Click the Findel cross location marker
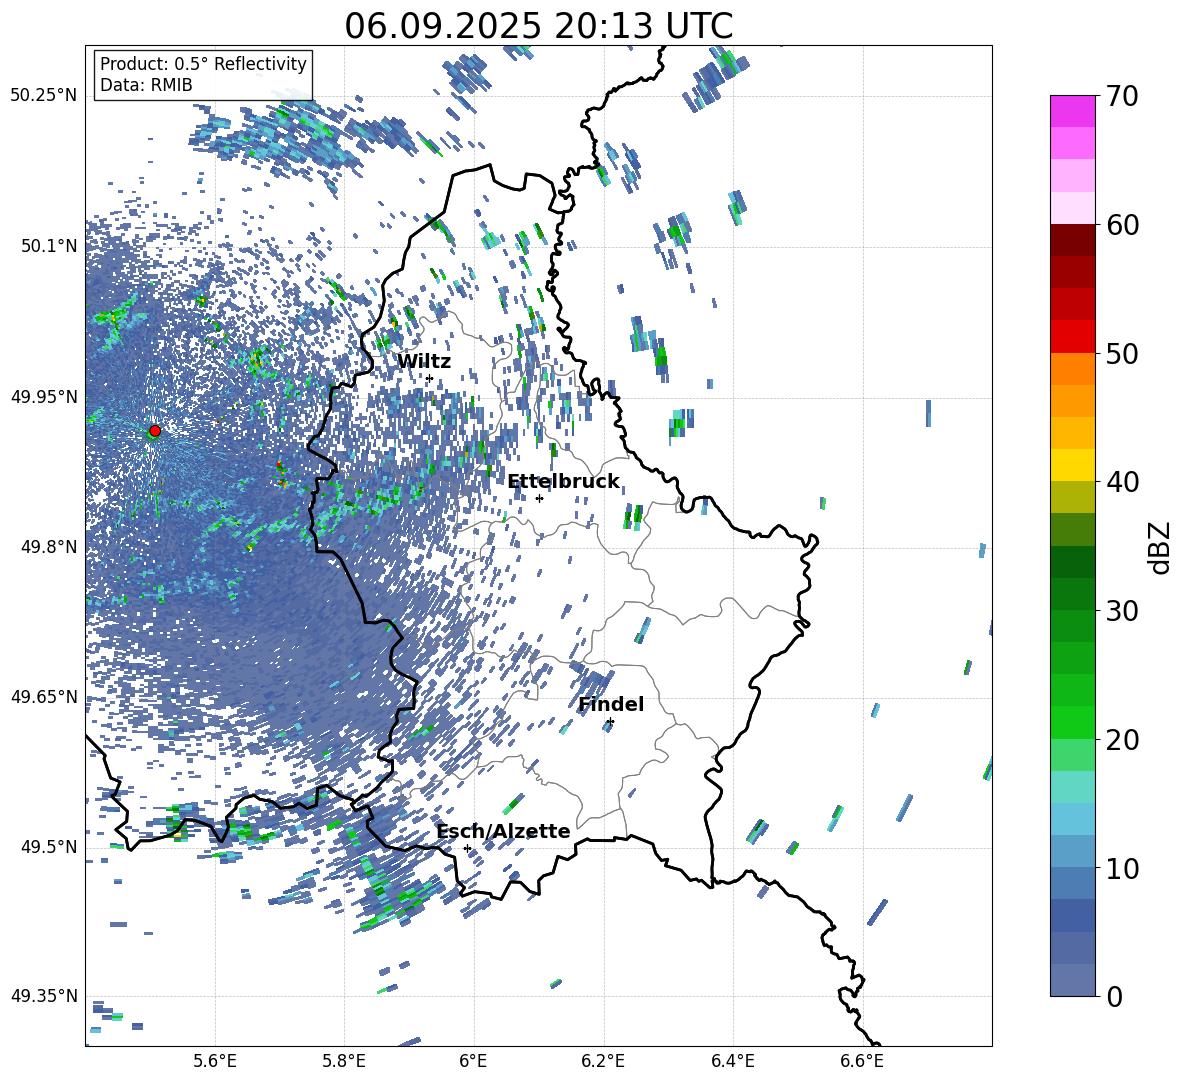Viewport: 1184px width, 1081px height. tap(610, 722)
